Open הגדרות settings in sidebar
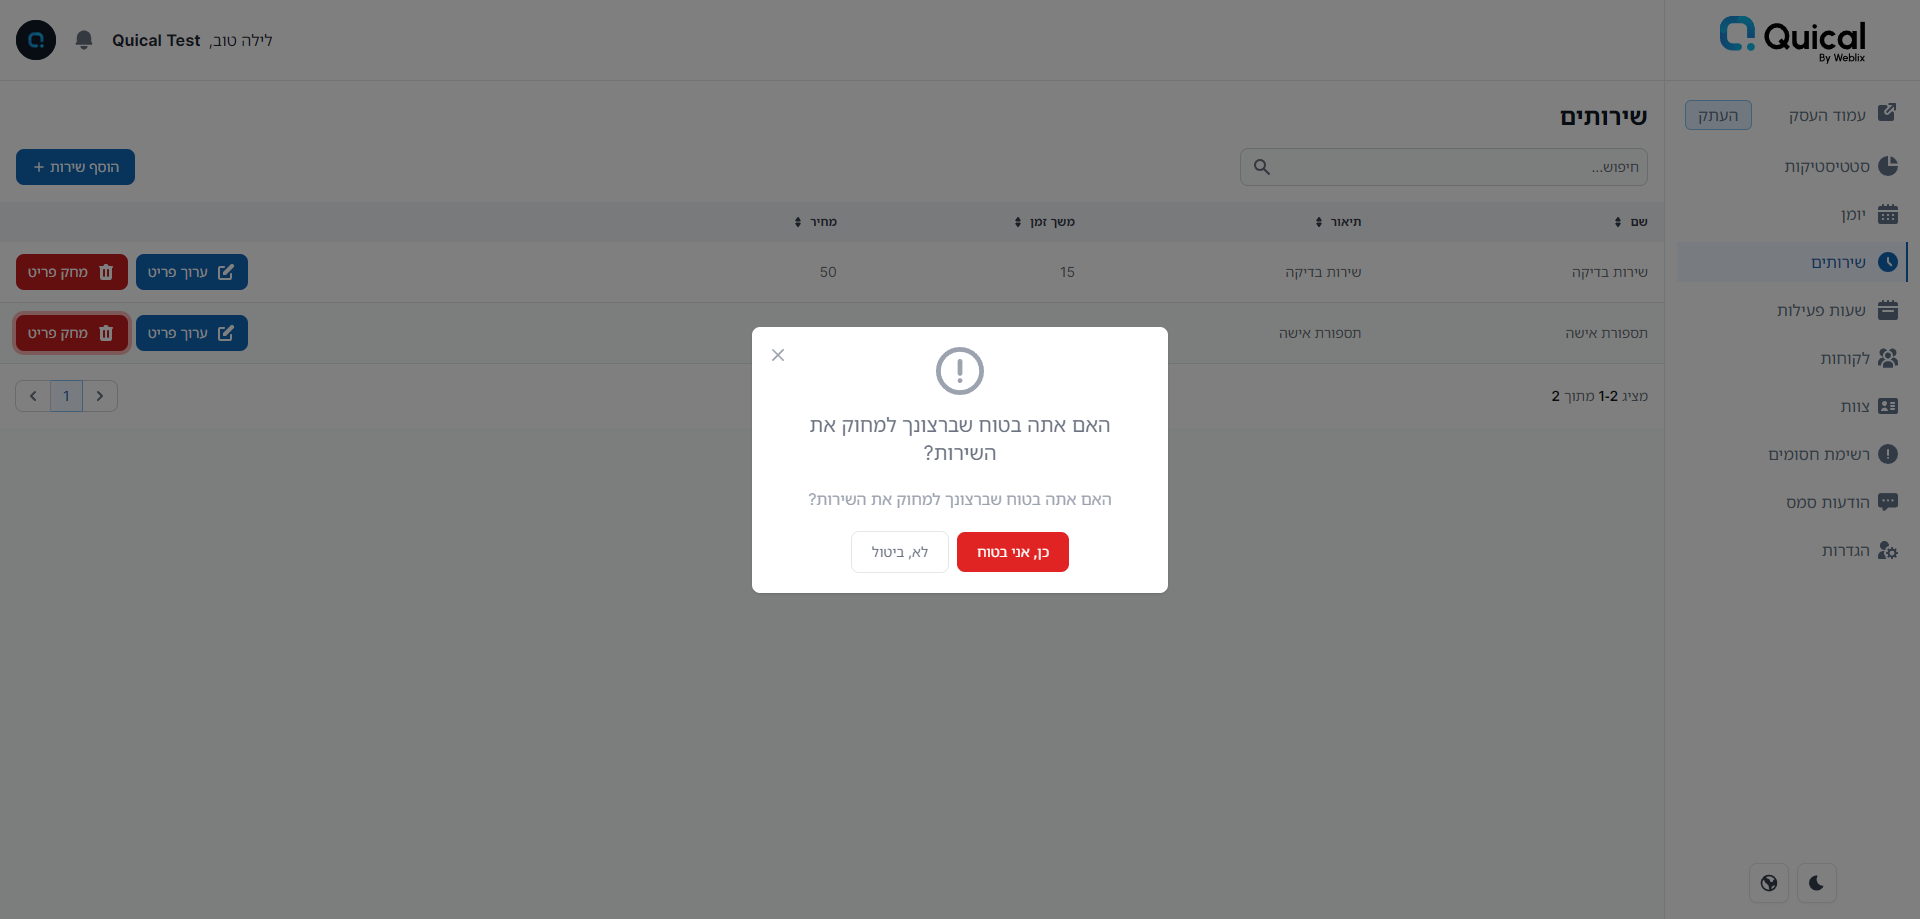 [x=1858, y=550]
